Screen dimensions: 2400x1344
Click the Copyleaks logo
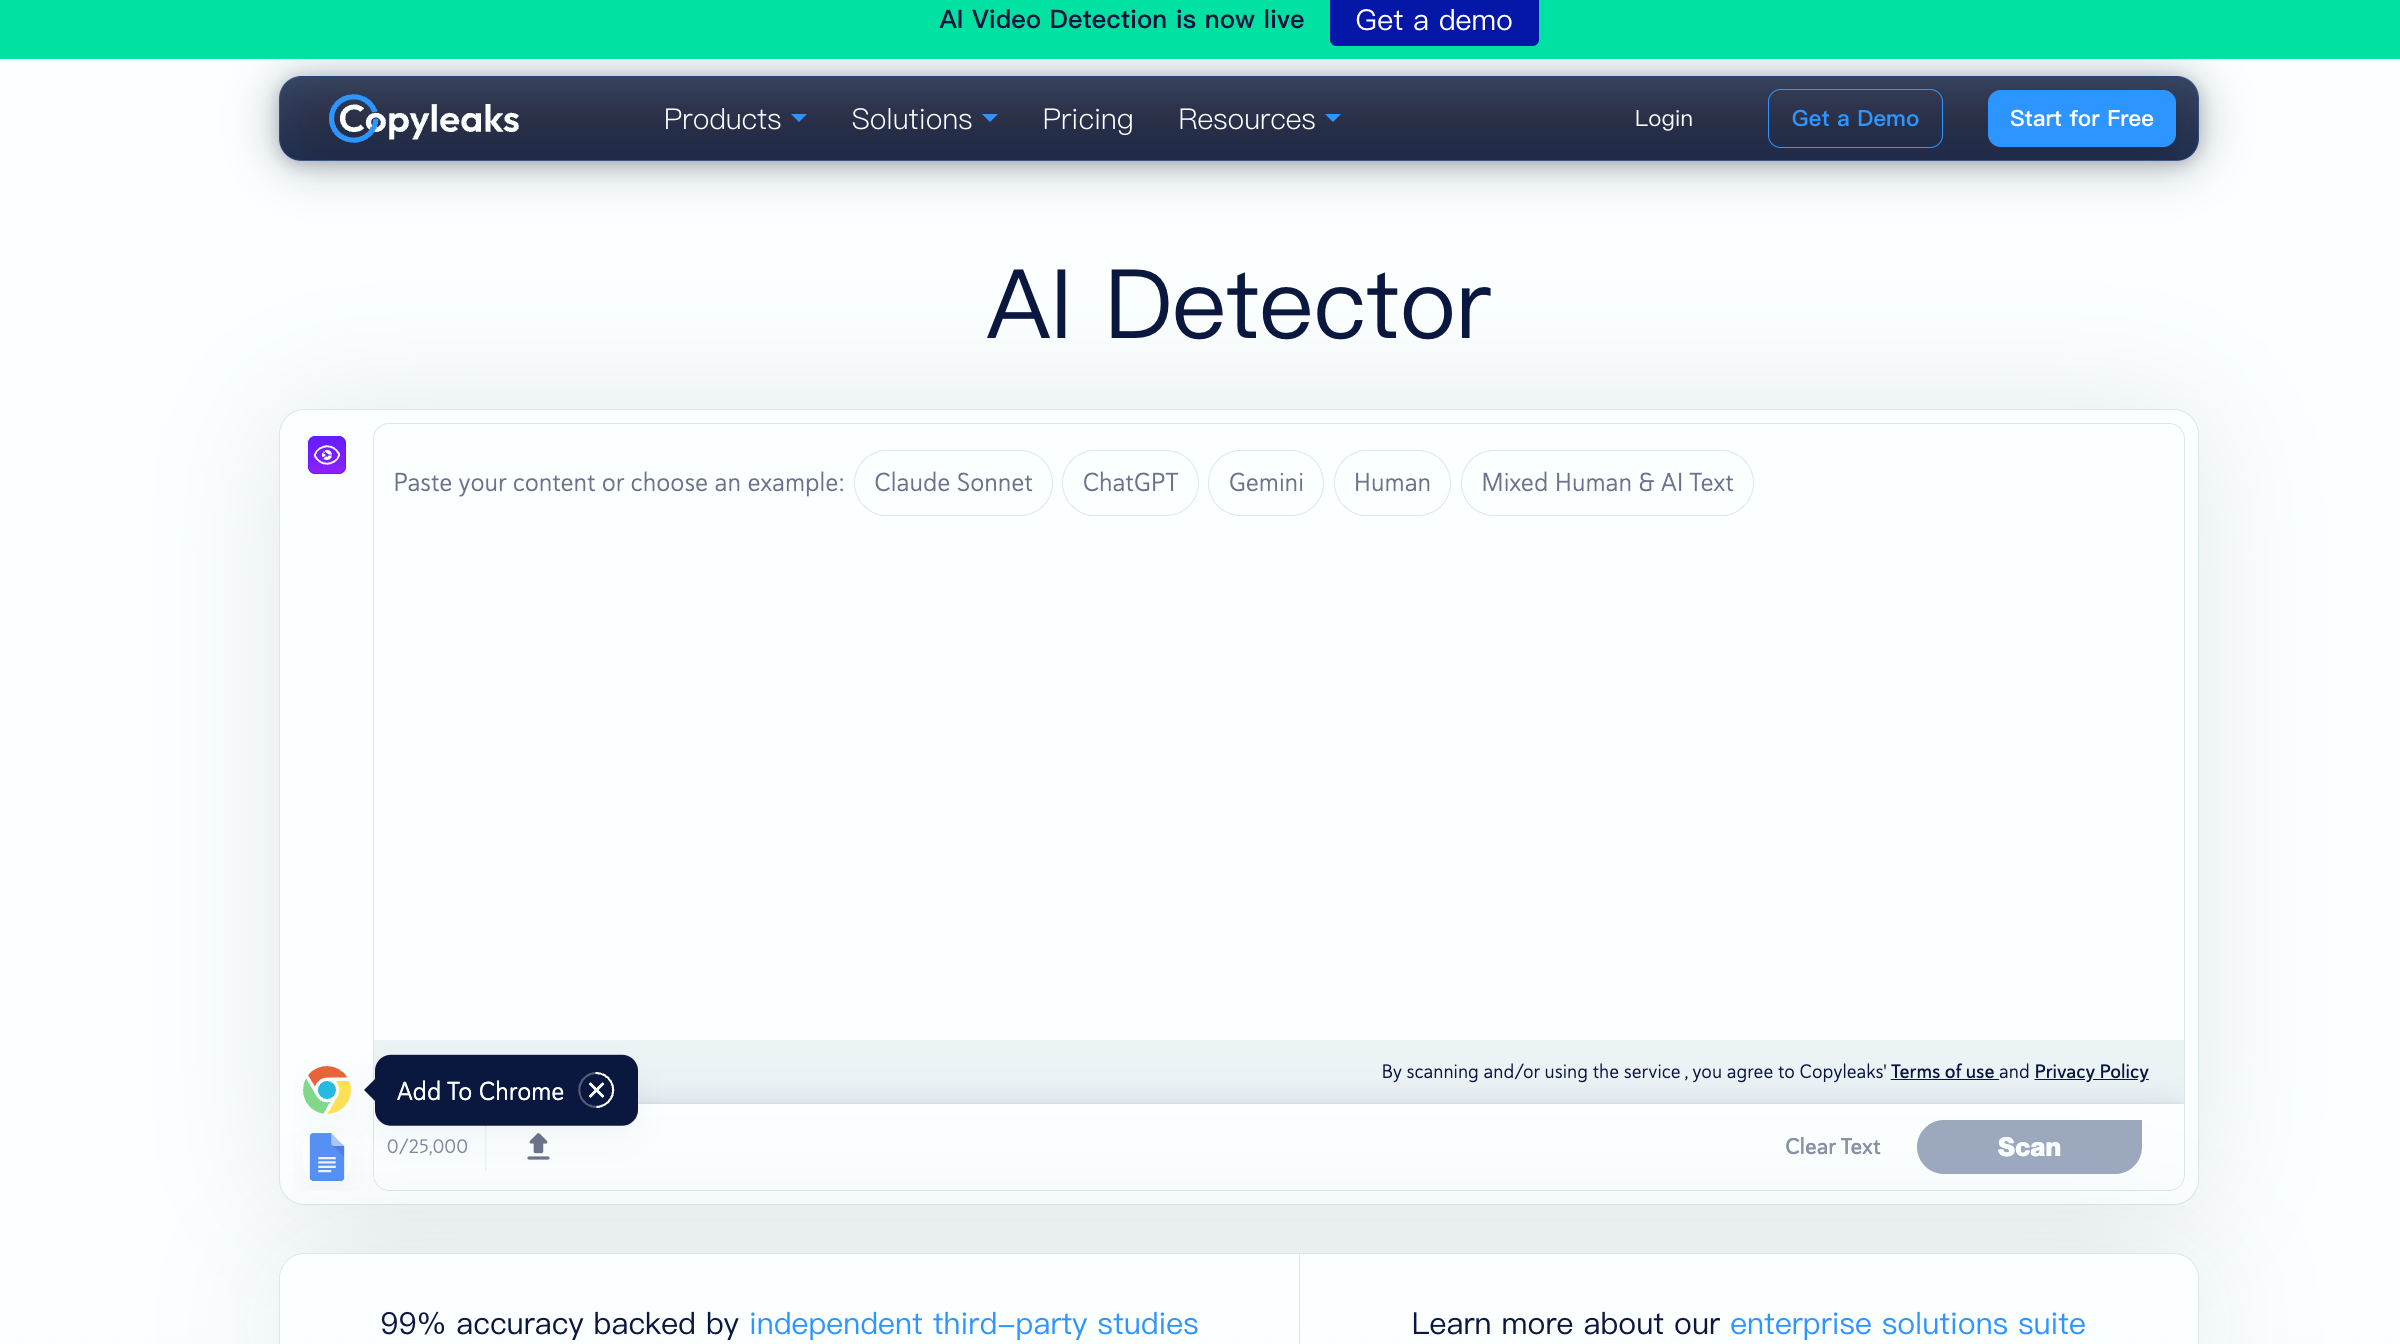click(x=424, y=119)
